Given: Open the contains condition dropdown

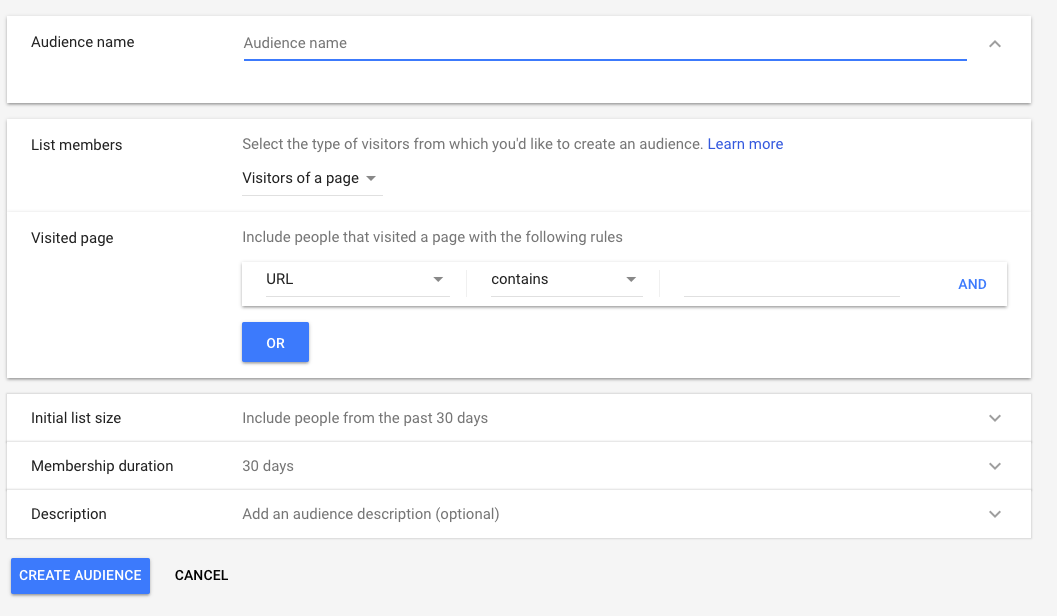Looking at the screenshot, I should (x=564, y=280).
